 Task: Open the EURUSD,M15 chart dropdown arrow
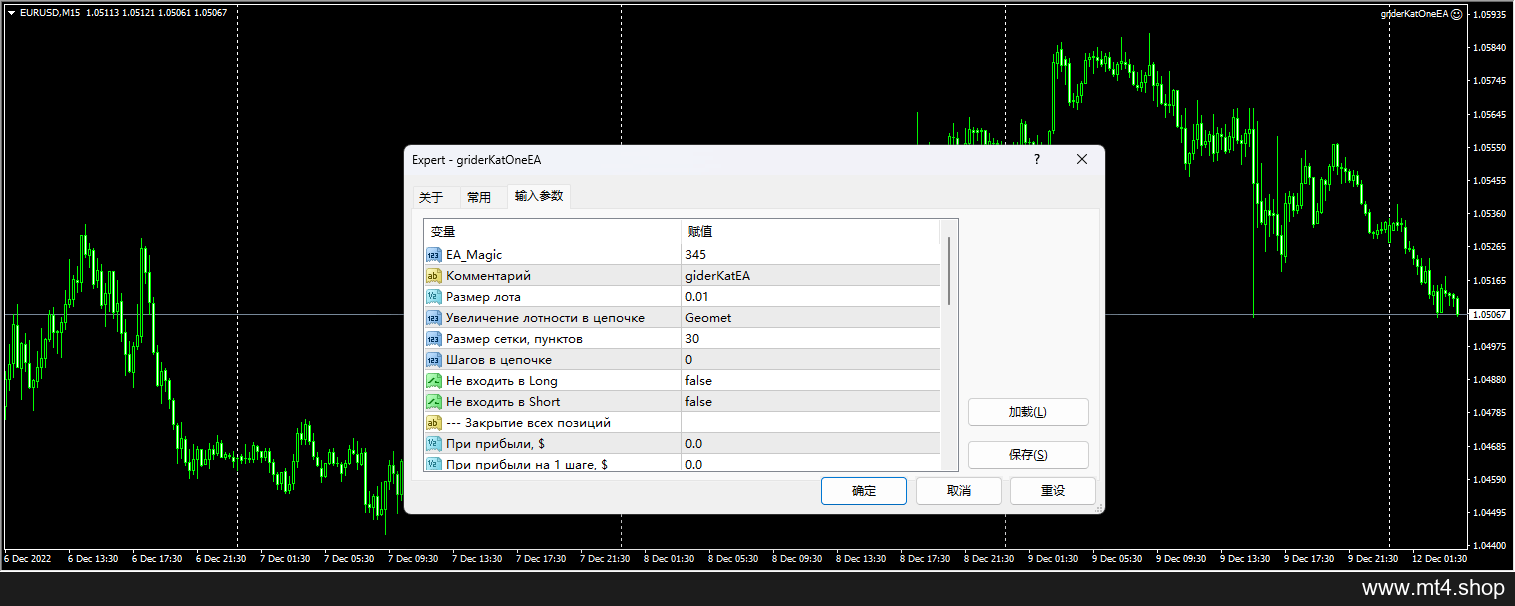(x=11, y=13)
